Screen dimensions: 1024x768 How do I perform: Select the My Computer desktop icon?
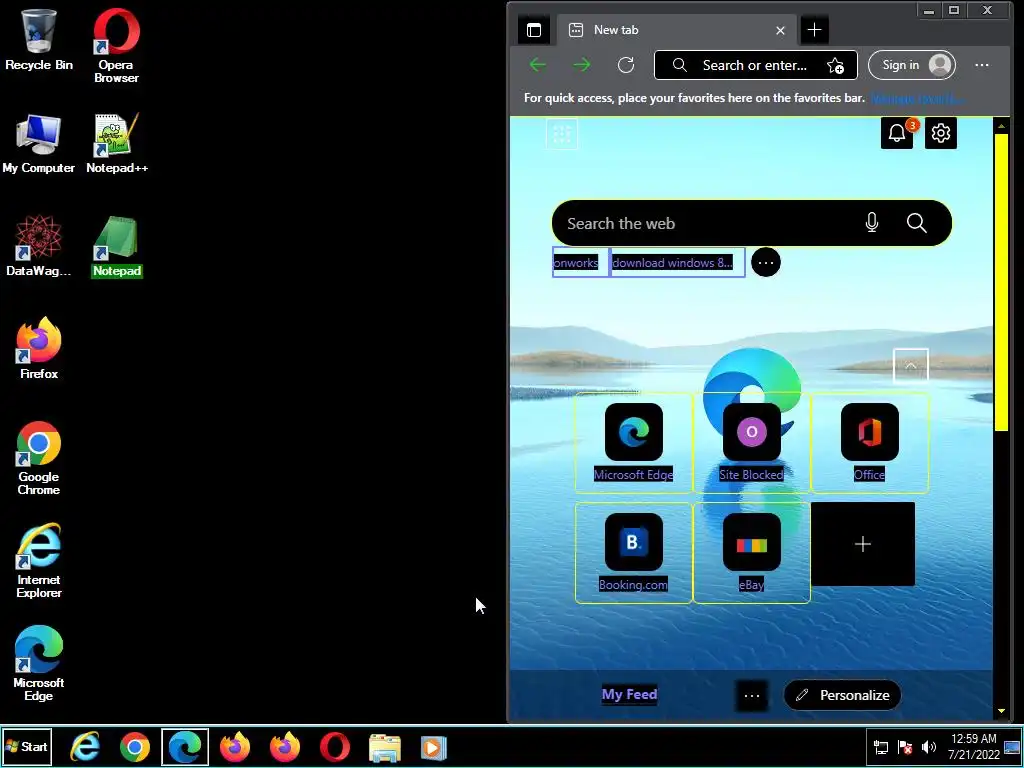pos(39,144)
